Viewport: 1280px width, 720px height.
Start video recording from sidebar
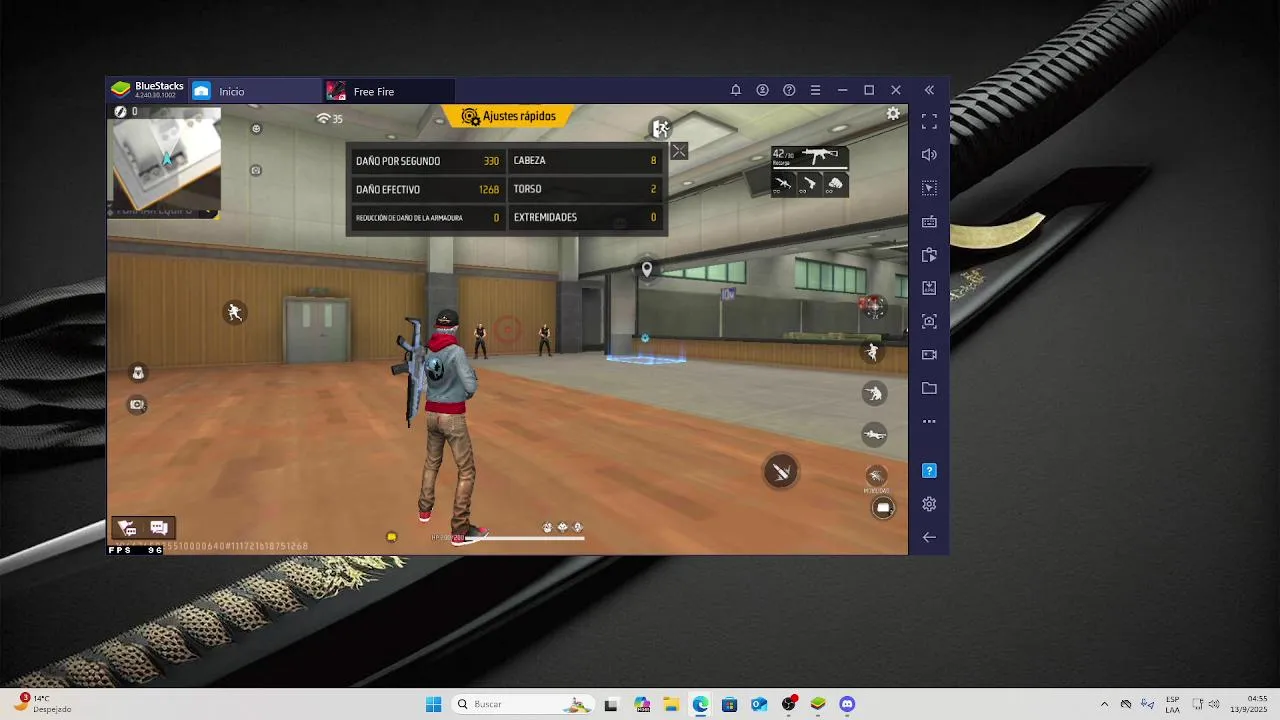coord(929,354)
